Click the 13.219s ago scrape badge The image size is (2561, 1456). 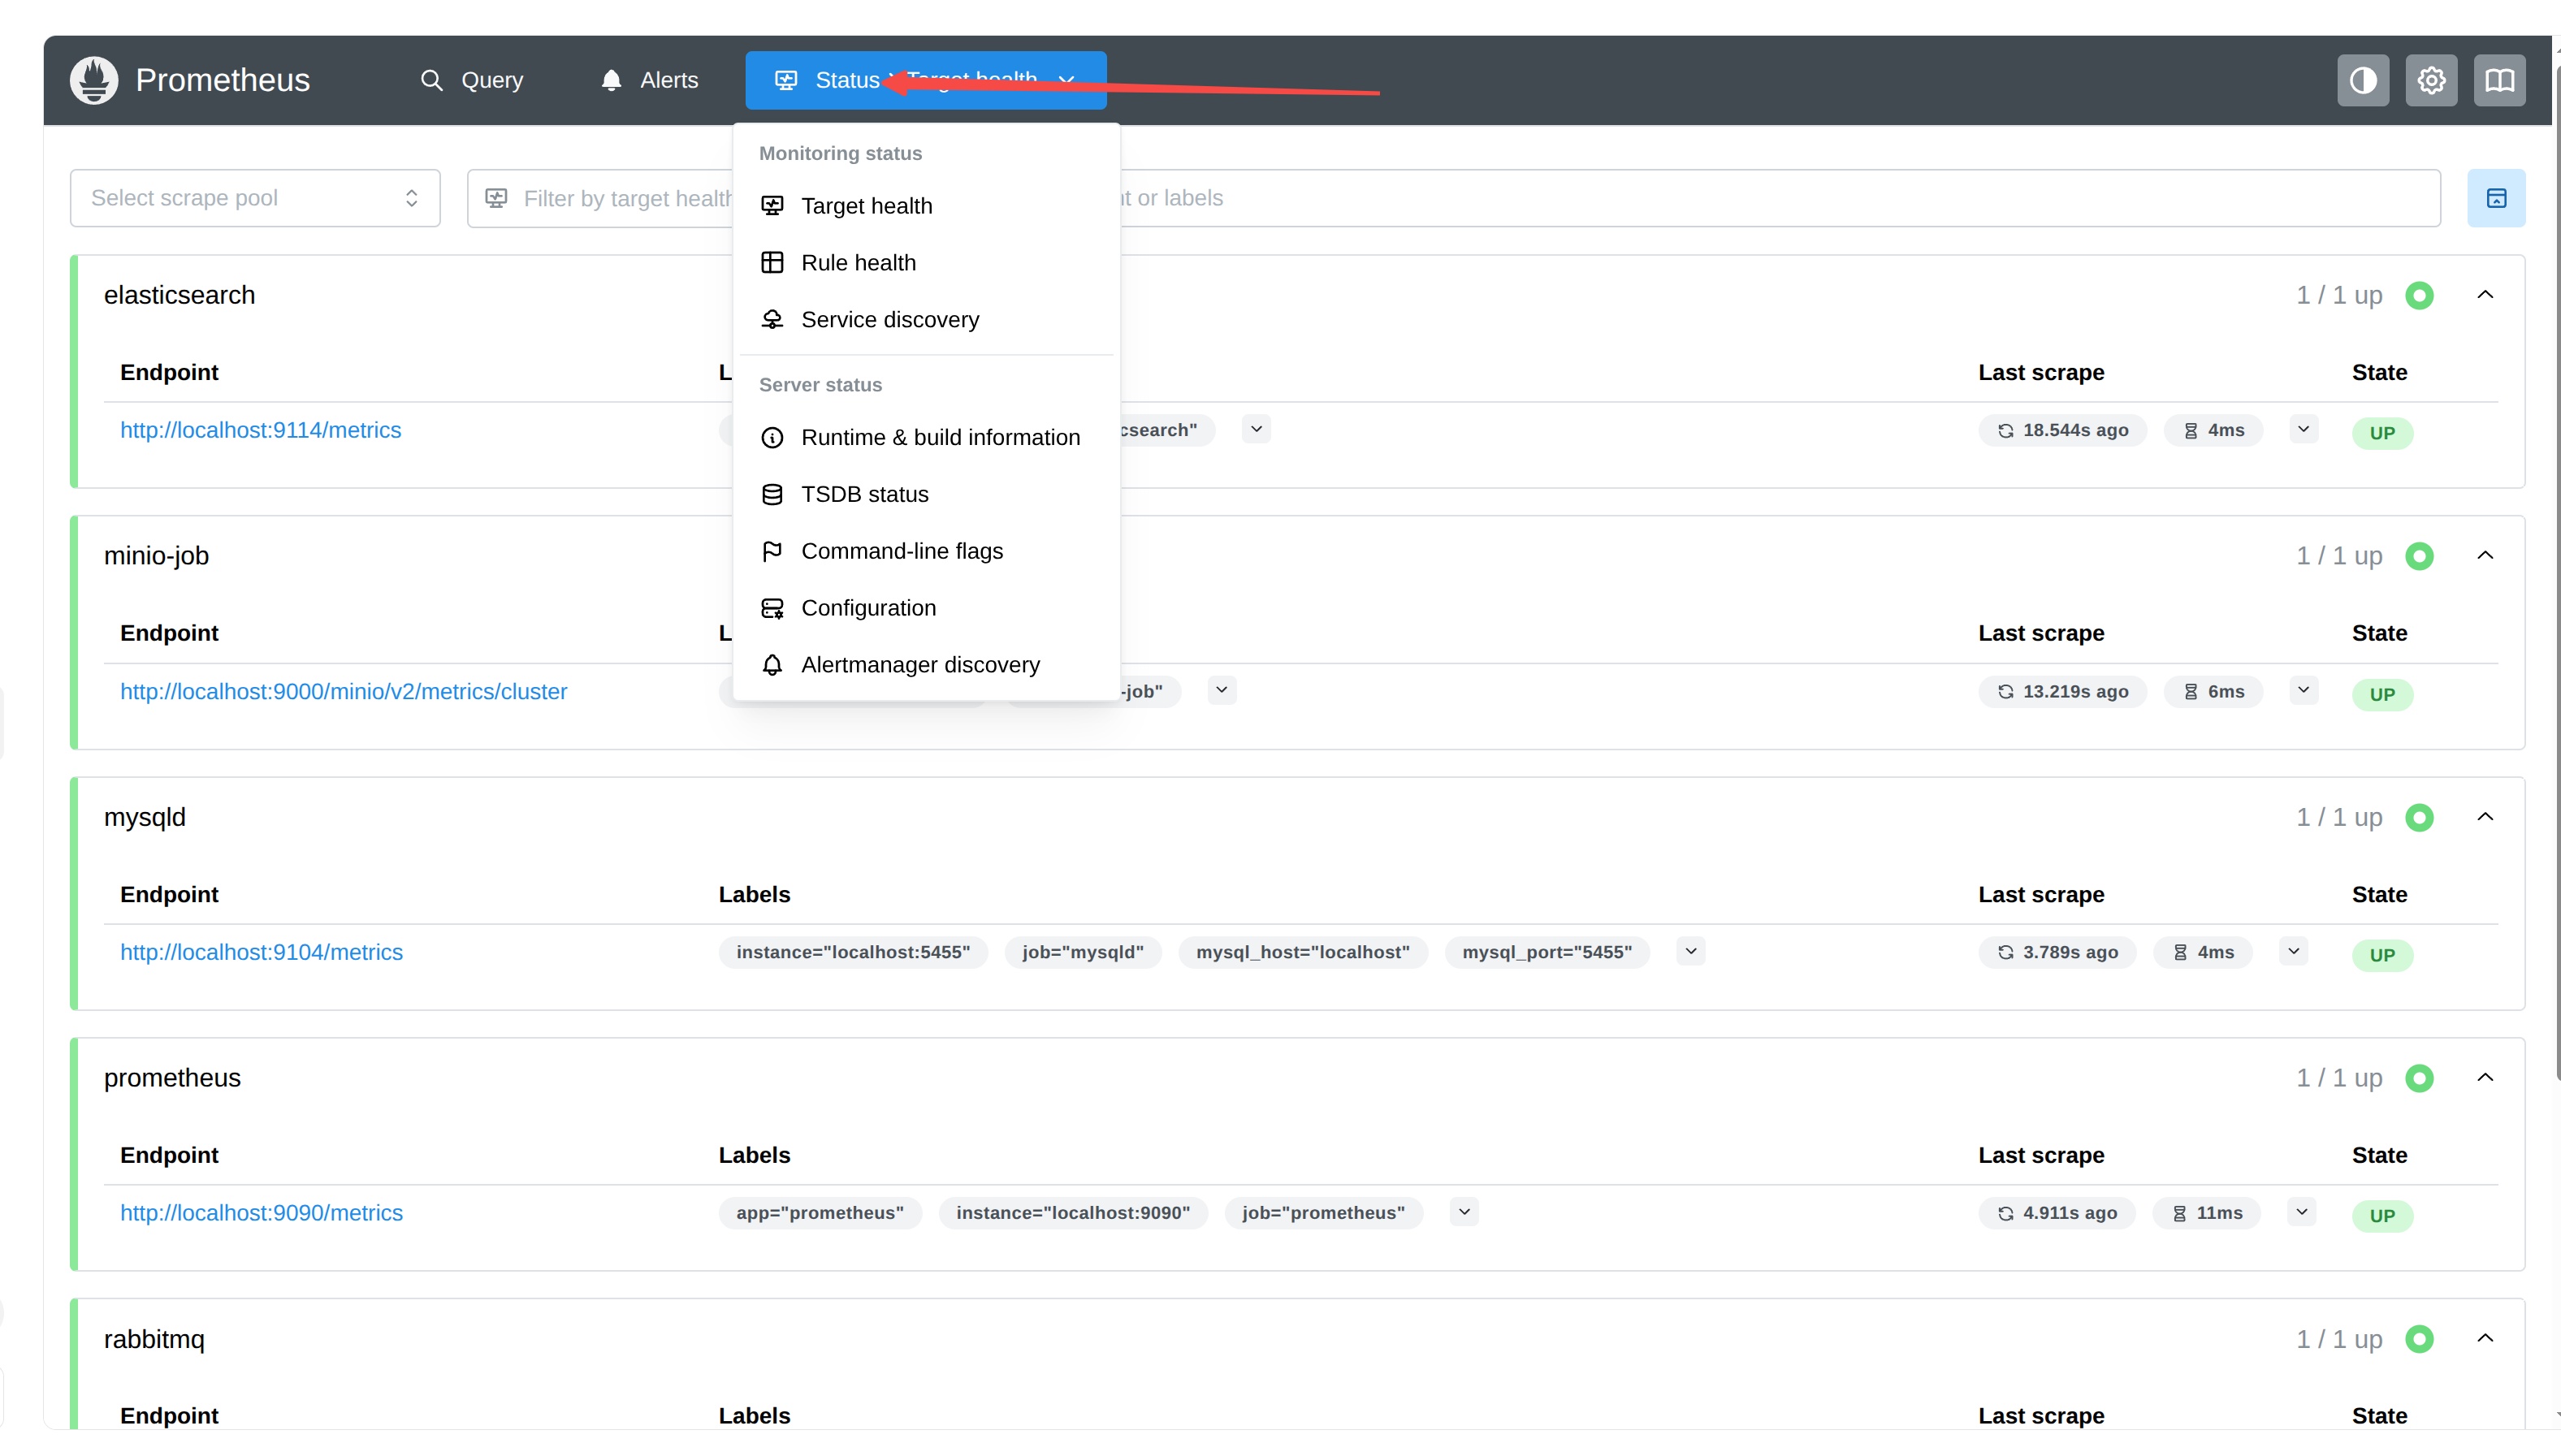coord(2062,692)
